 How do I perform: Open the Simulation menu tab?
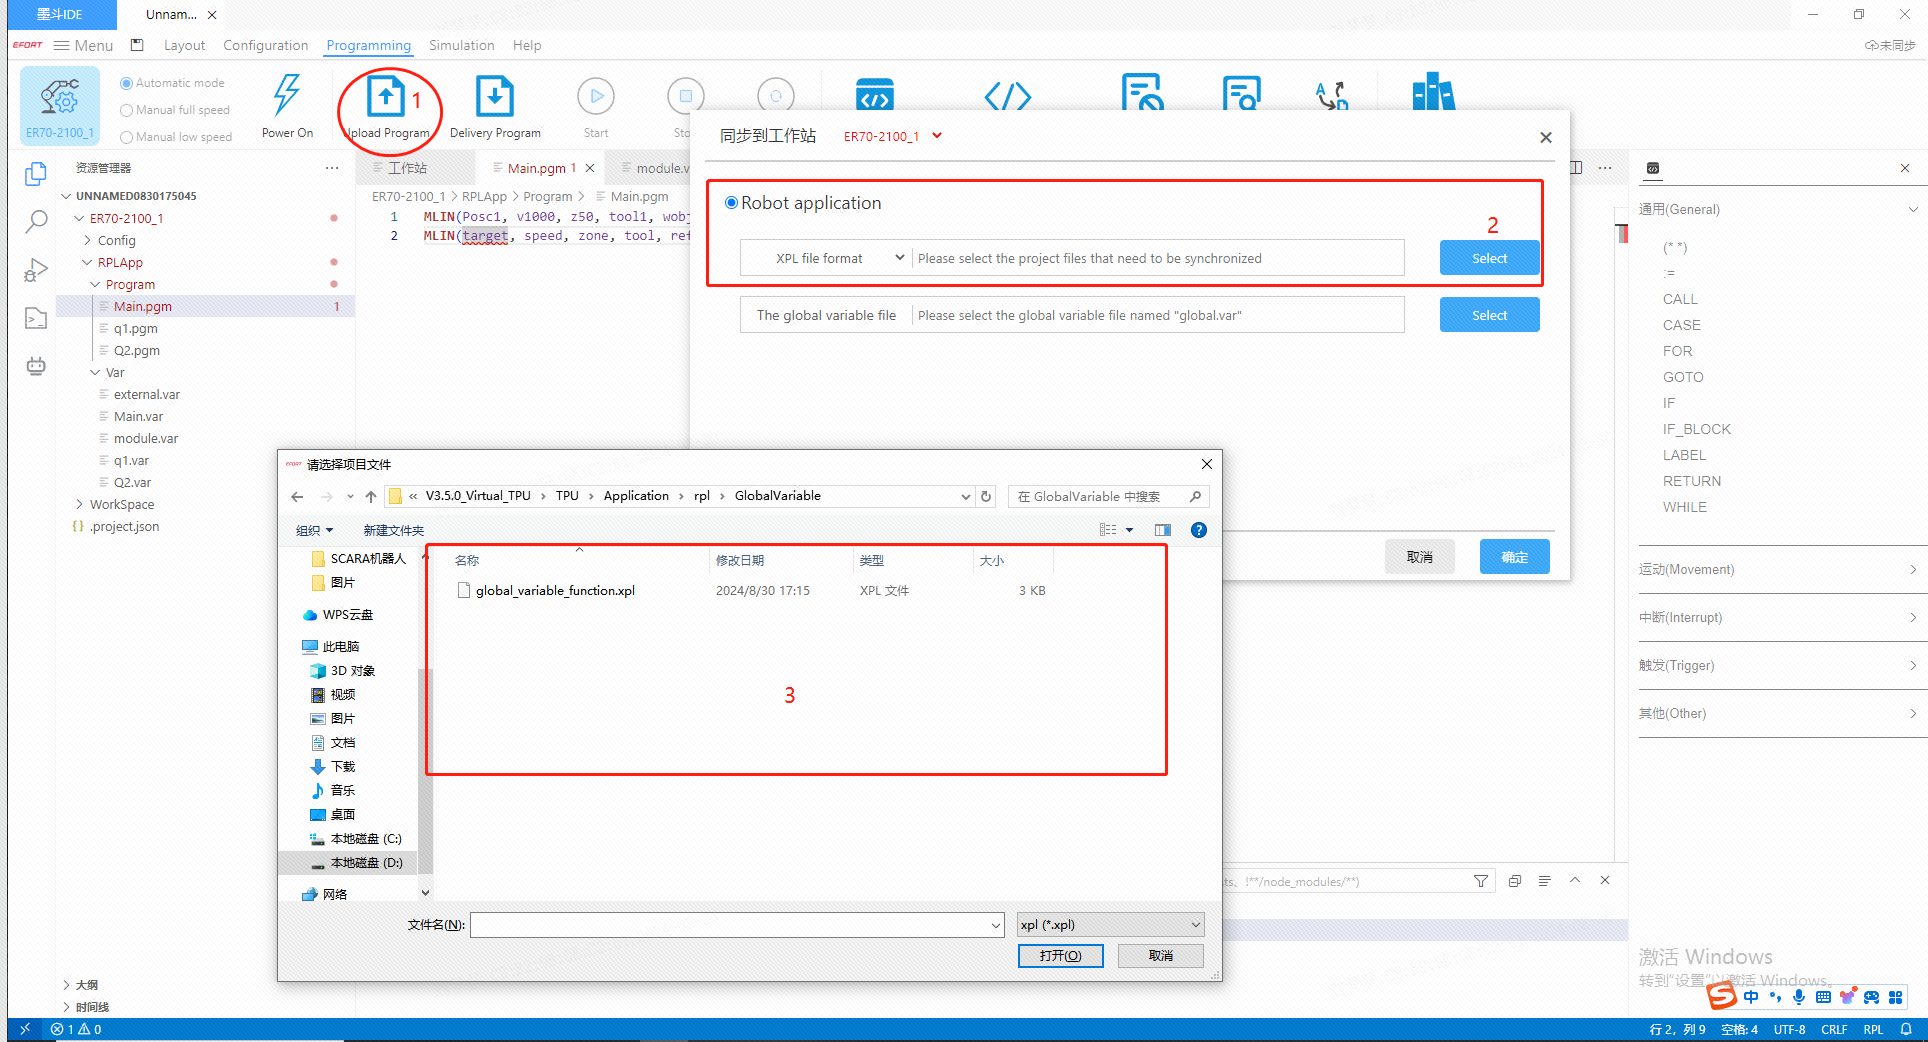tap(461, 45)
